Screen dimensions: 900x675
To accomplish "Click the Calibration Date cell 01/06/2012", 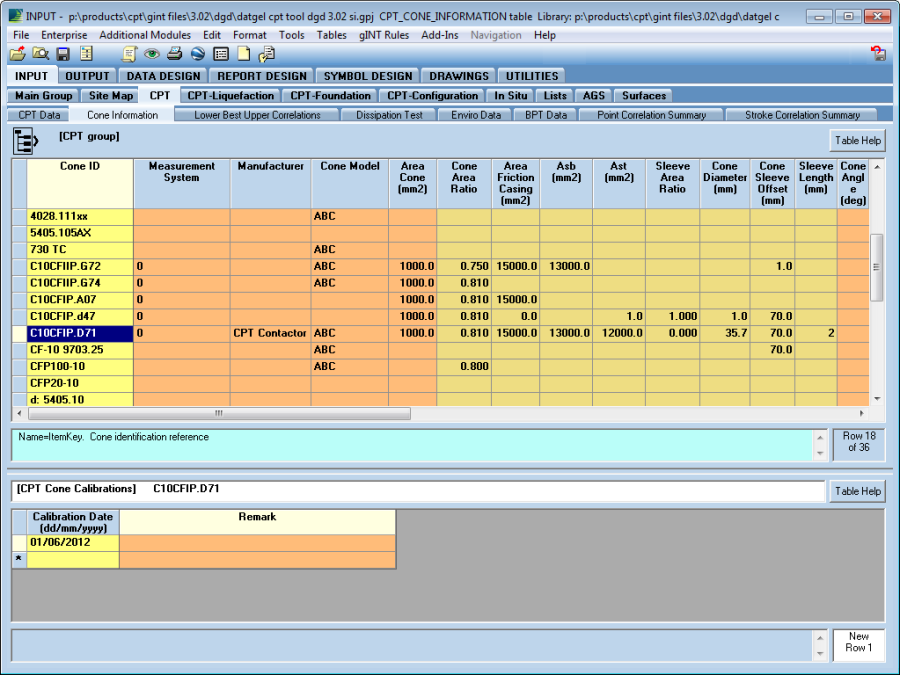I will point(65,543).
